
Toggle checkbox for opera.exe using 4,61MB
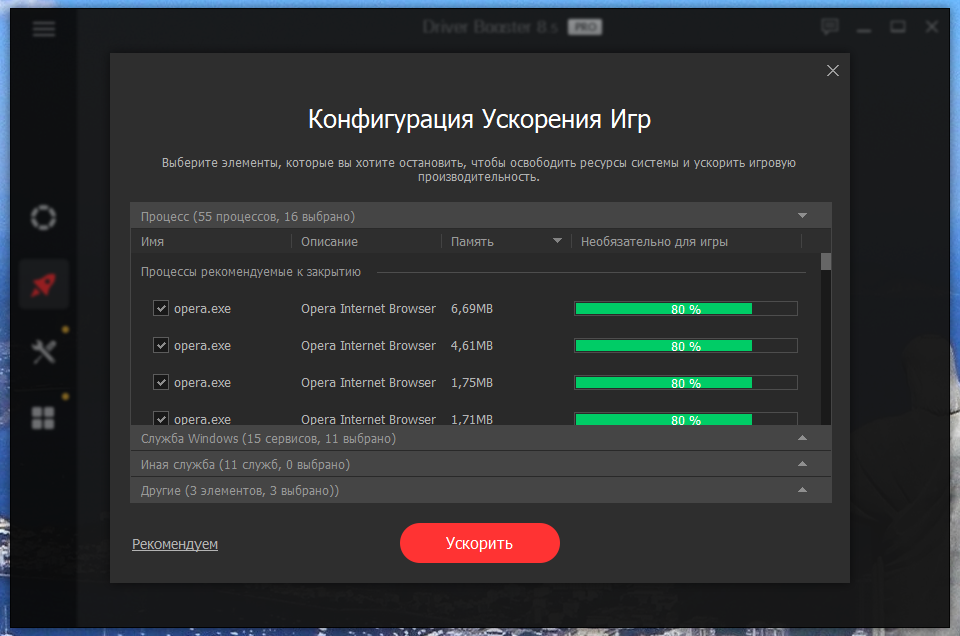click(x=160, y=346)
